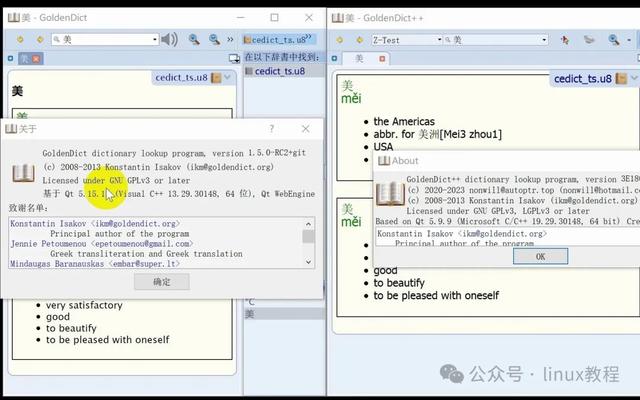The height and width of the screenshot is (400, 640).
Task: Click cedict_ts.u8 article header icon in GoldenDict
Action: coord(216,78)
